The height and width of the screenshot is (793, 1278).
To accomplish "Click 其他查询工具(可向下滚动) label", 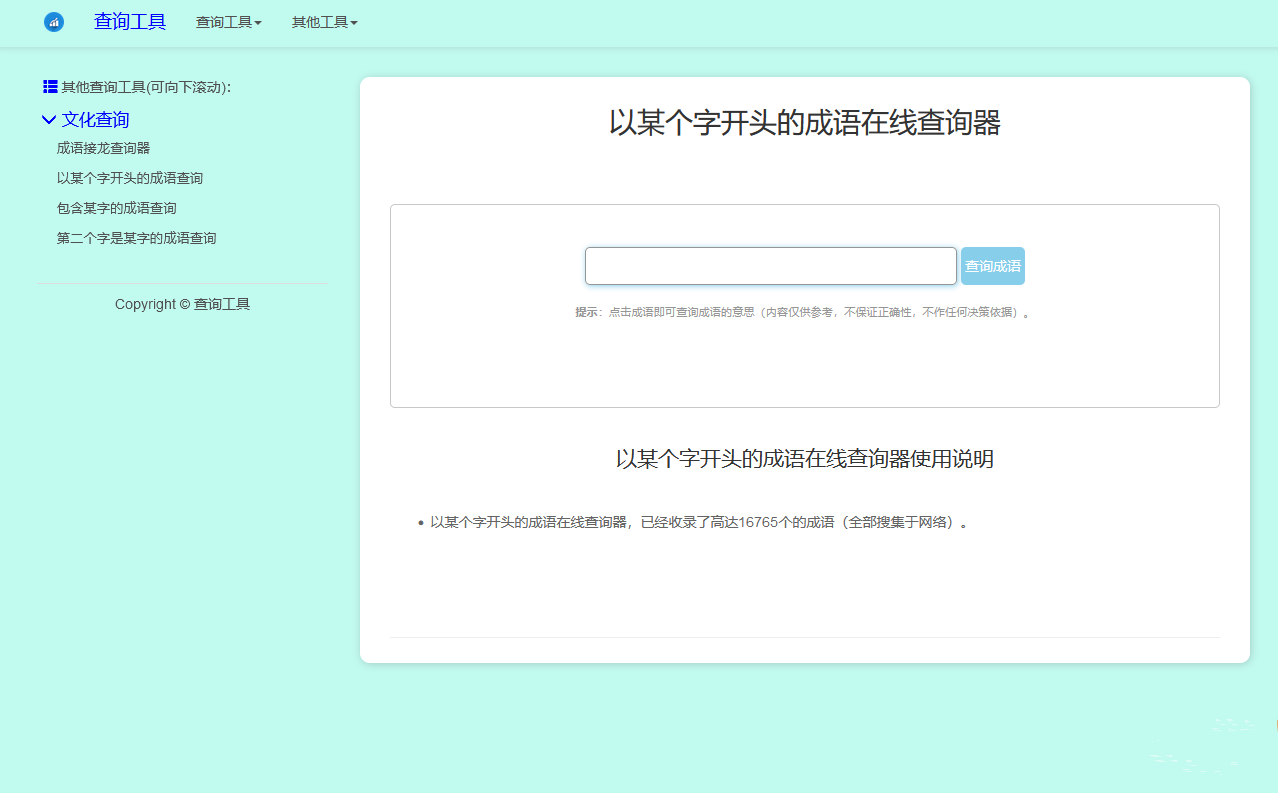I will click(146, 87).
